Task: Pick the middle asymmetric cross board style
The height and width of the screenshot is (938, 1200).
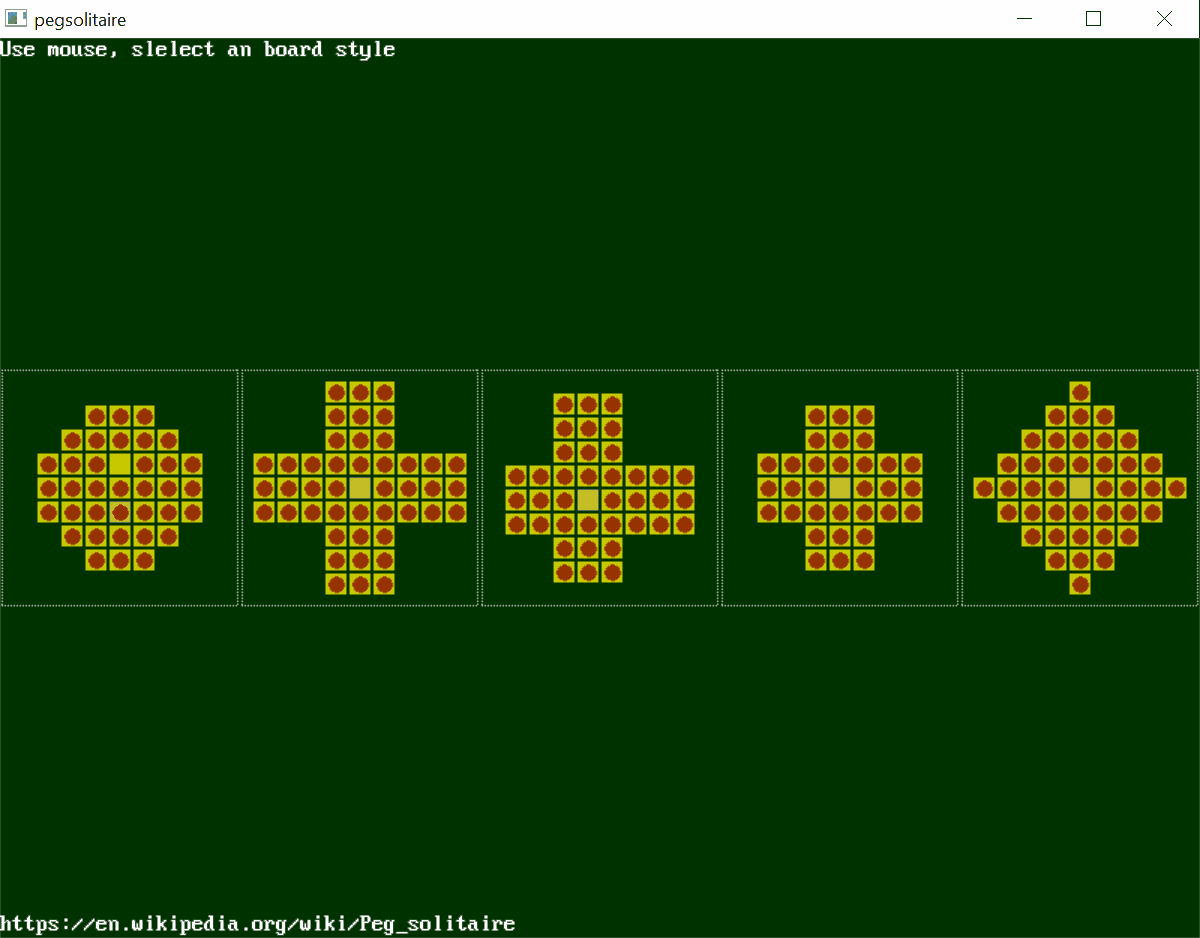Action: pyautogui.click(x=600, y=487)
